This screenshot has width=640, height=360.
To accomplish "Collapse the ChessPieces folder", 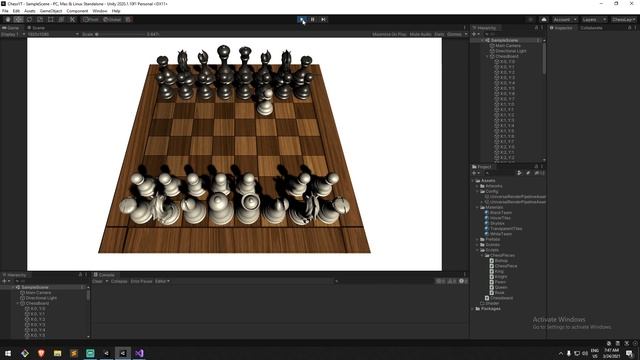I will (482, 255).
